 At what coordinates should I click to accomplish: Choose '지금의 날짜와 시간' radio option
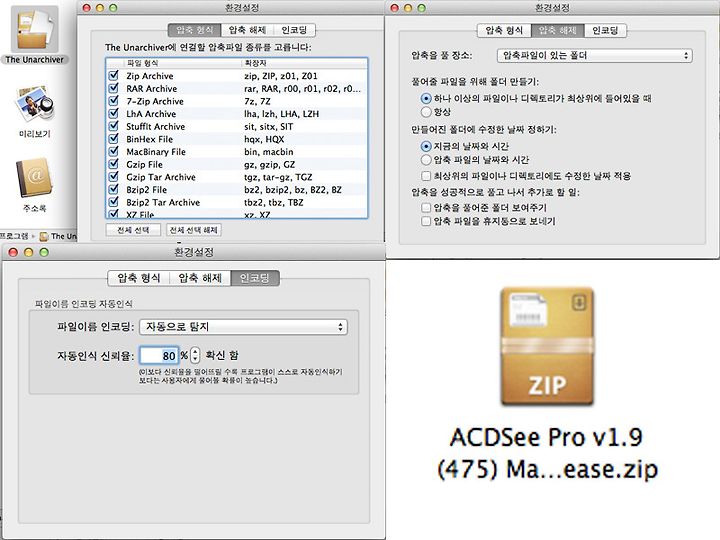pos(426,146)
